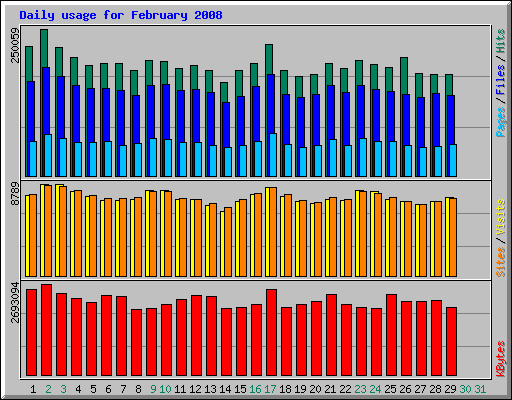Screen dimensions: 512x400
Task: Click the dark blue Files bar for day 14
Action: point(226,125)
